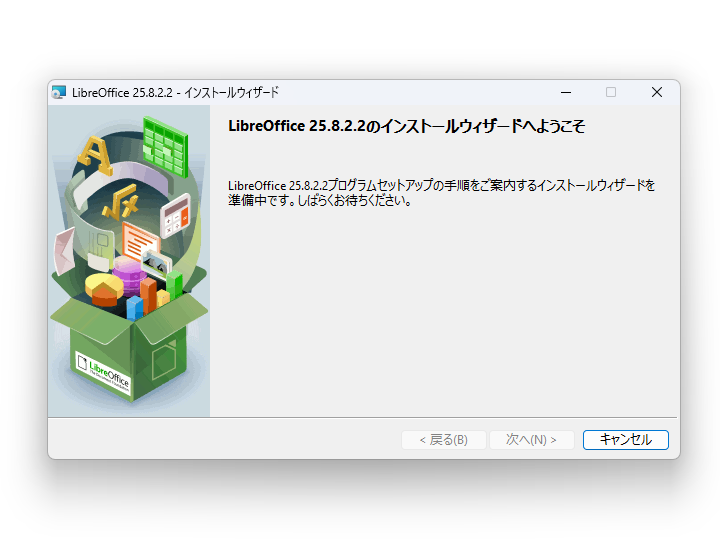Minimize the LibreOffice installer window

(566, 92)
